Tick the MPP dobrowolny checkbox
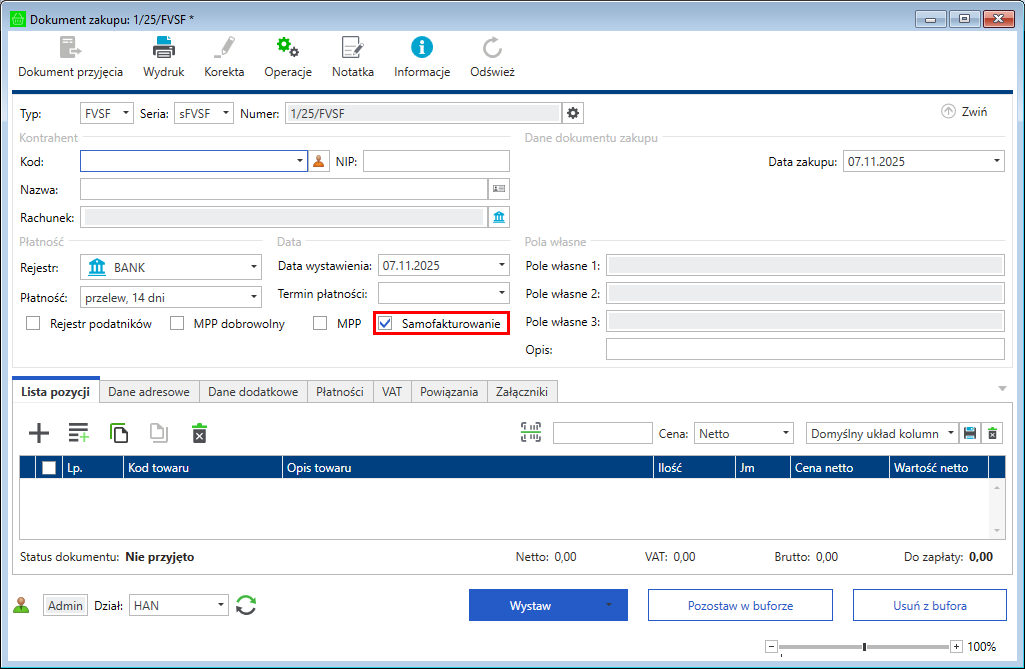Viewport: 1025px width, 669px height. click(x=177, y=323)
